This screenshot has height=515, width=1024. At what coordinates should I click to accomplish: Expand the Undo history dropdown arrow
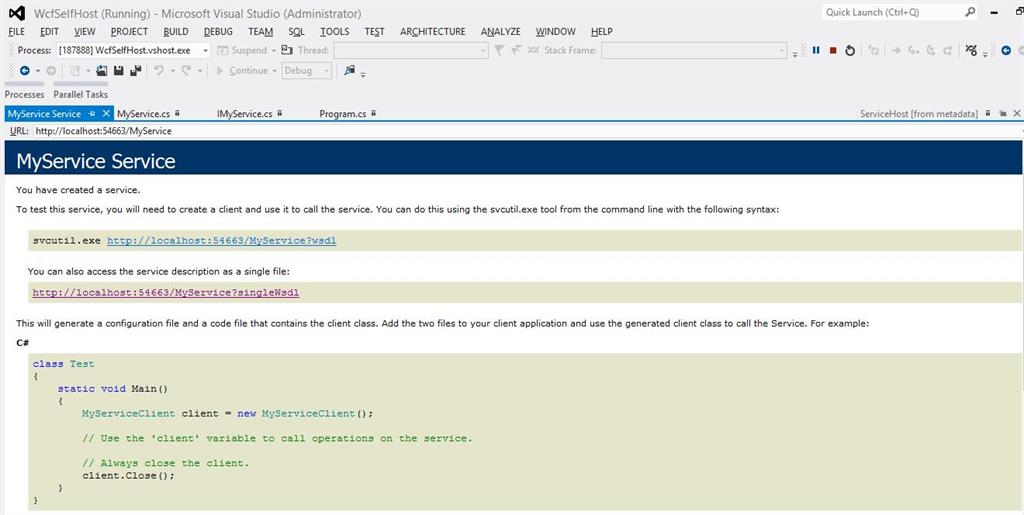(x=172, y=70)
